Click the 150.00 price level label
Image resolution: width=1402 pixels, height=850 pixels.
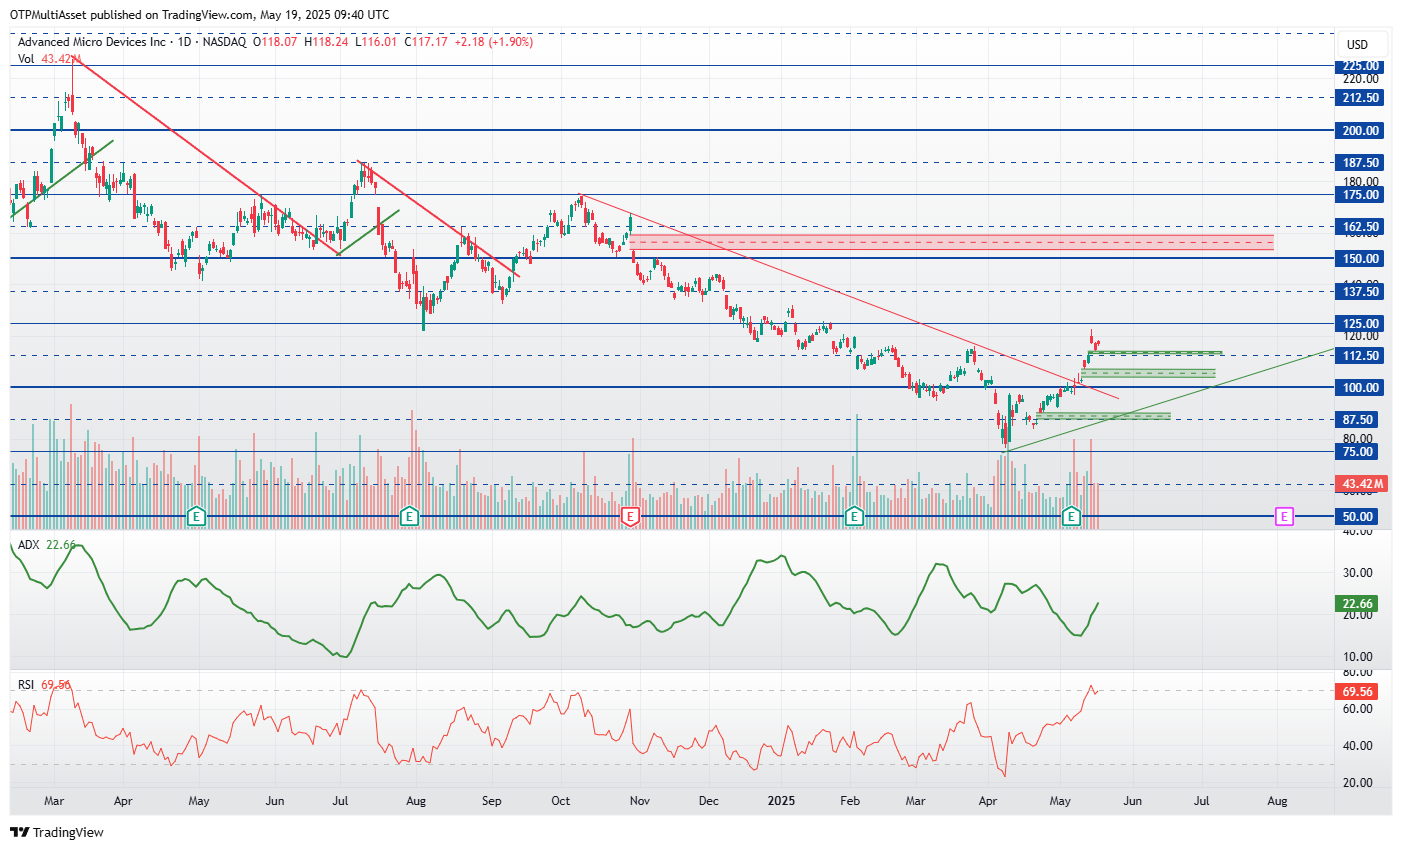coord(1360,259)
